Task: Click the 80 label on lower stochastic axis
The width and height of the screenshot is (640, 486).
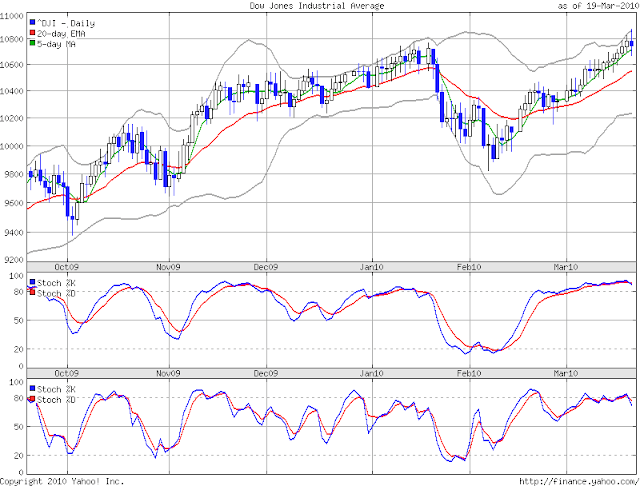Action: click(x=19, y=398)
